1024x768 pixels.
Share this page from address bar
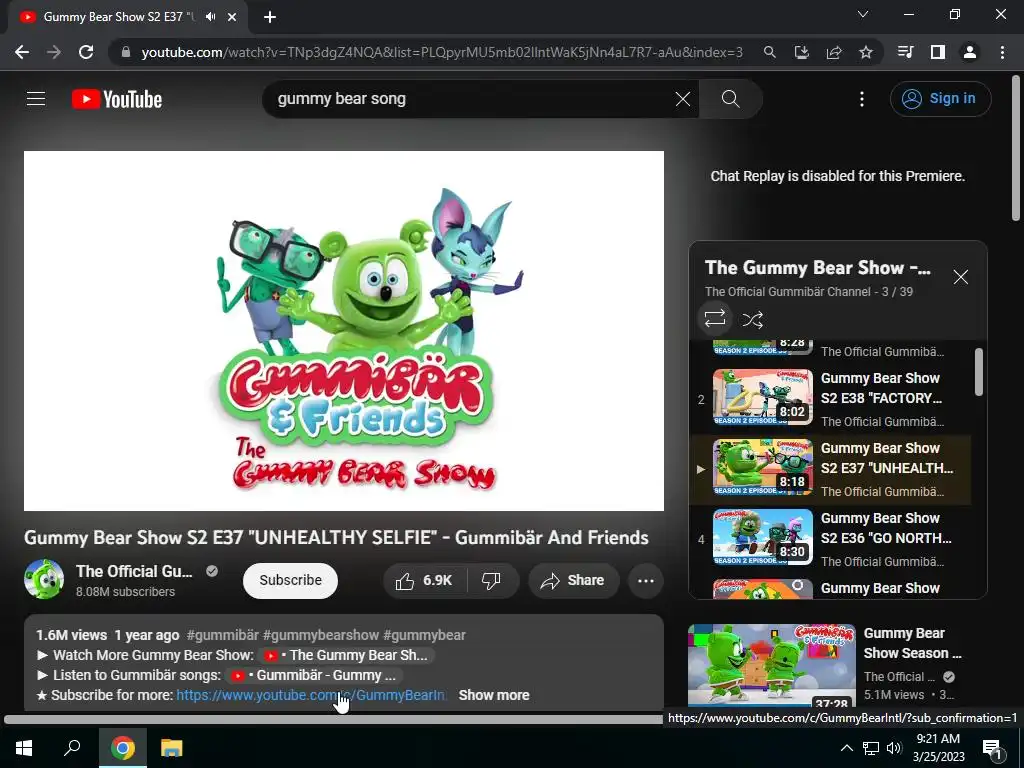[x=834, y=52]
